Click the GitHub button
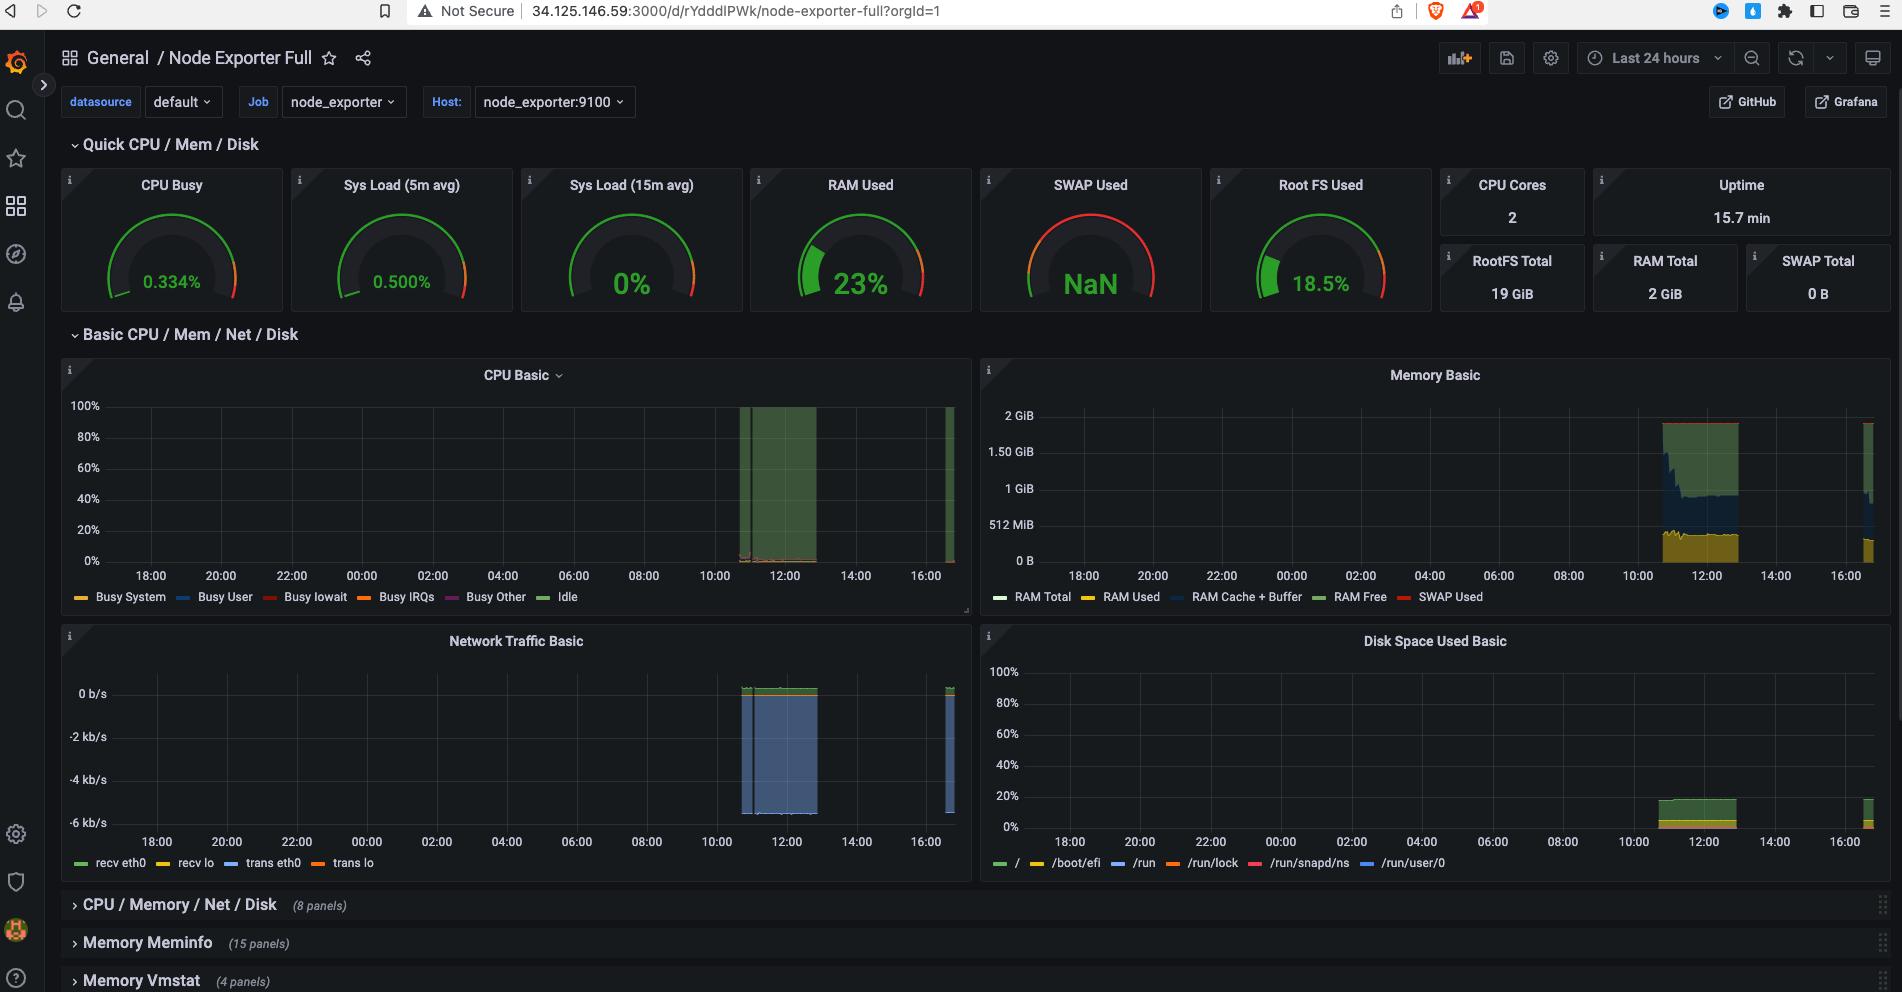Screen dimensions: 1902x992 (x=1747, y=101)
